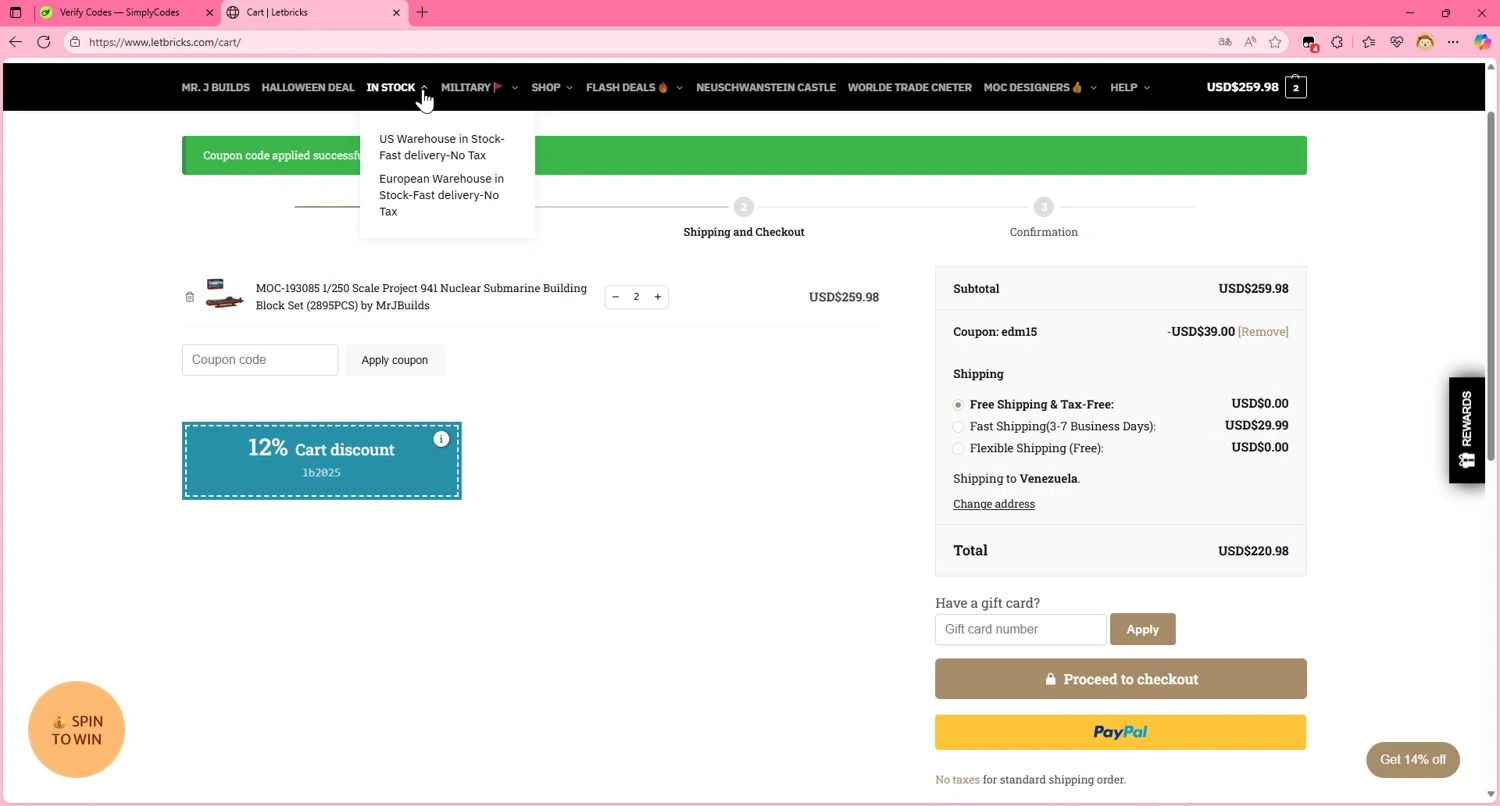Open the Favorites list icon
The height and width of the screenshot is (806, 1500).
(1368, 42)
